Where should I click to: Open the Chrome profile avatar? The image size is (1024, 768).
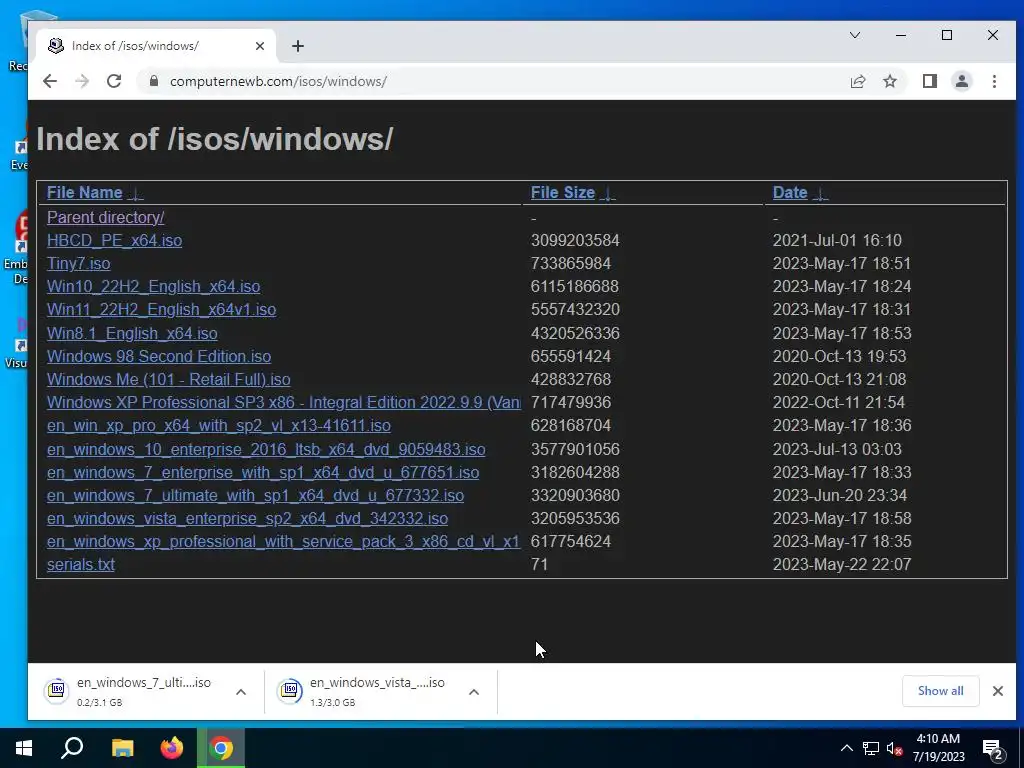pos(961,81)
